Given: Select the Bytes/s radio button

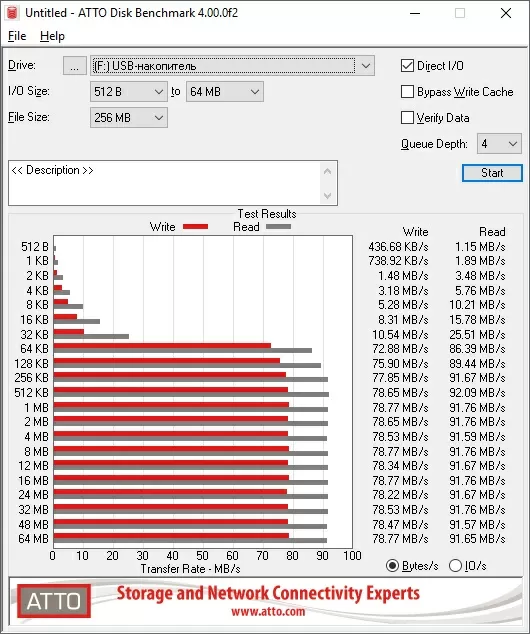Looking at the screenshot, I should (x=392, y=566).
